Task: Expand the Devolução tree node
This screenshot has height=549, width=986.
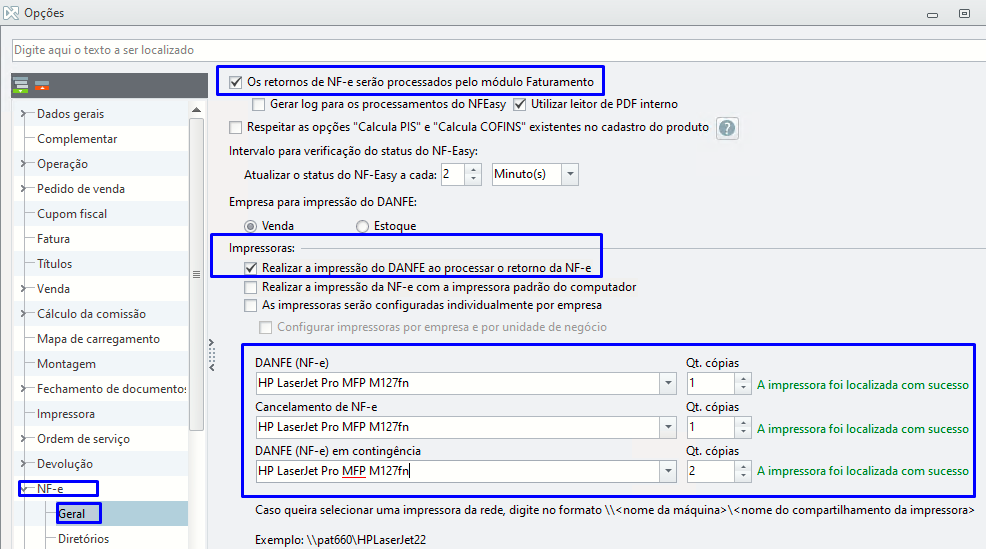Action: point(23,463)
